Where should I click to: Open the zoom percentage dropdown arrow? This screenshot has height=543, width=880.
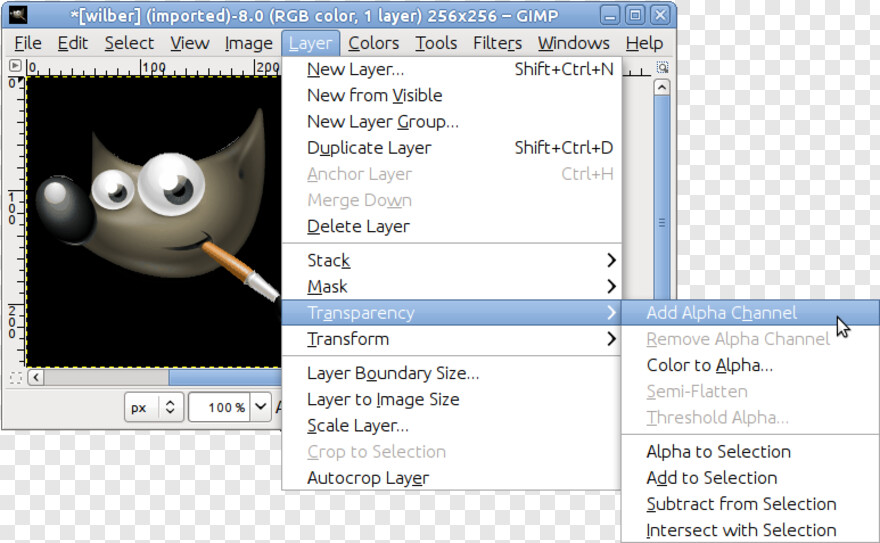click(x=261, y=407)
